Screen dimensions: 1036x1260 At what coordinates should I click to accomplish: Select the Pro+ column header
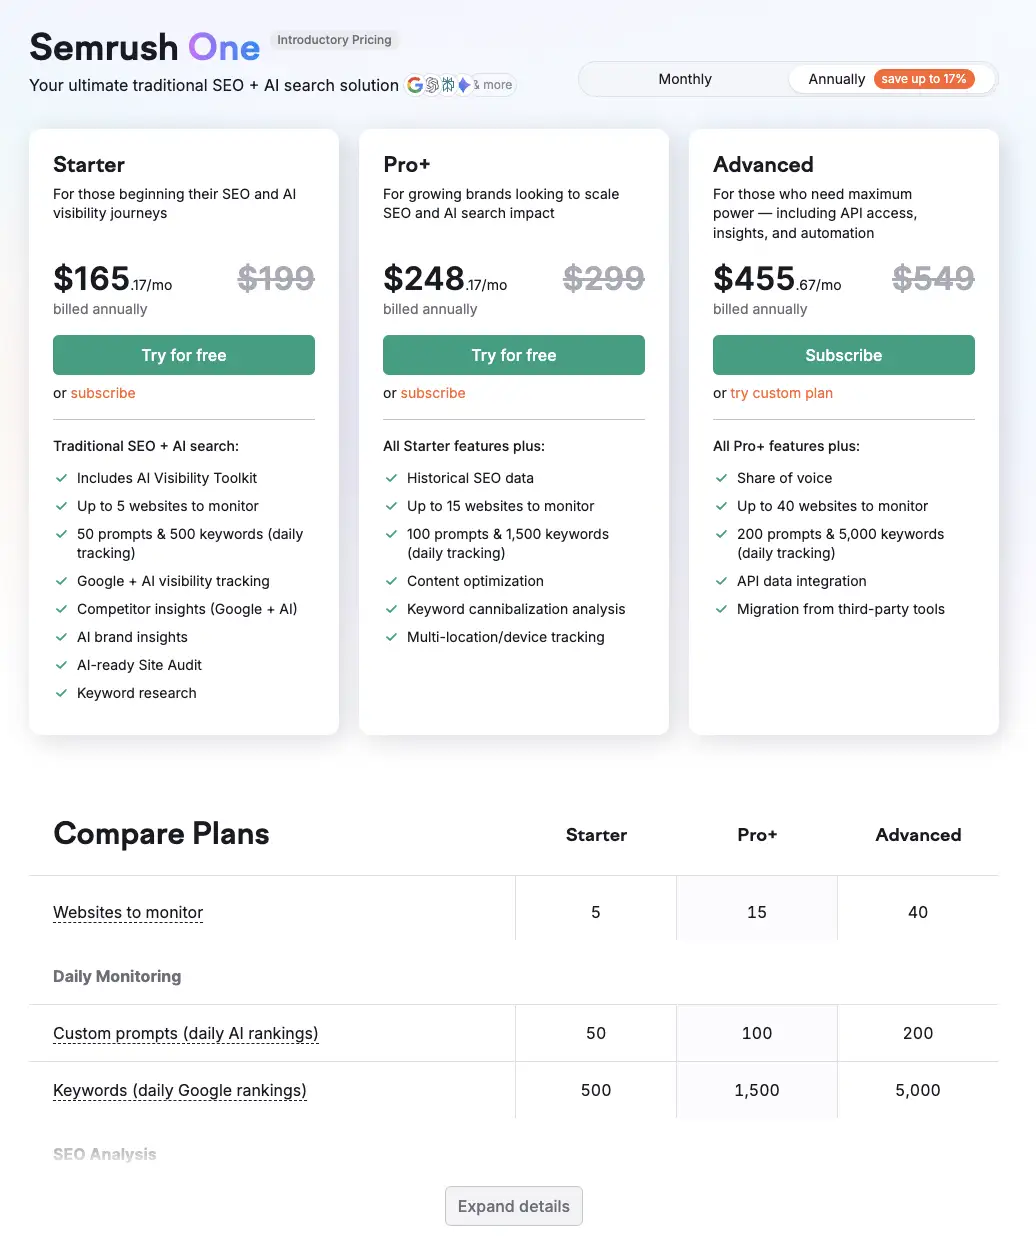click(757, 835)
